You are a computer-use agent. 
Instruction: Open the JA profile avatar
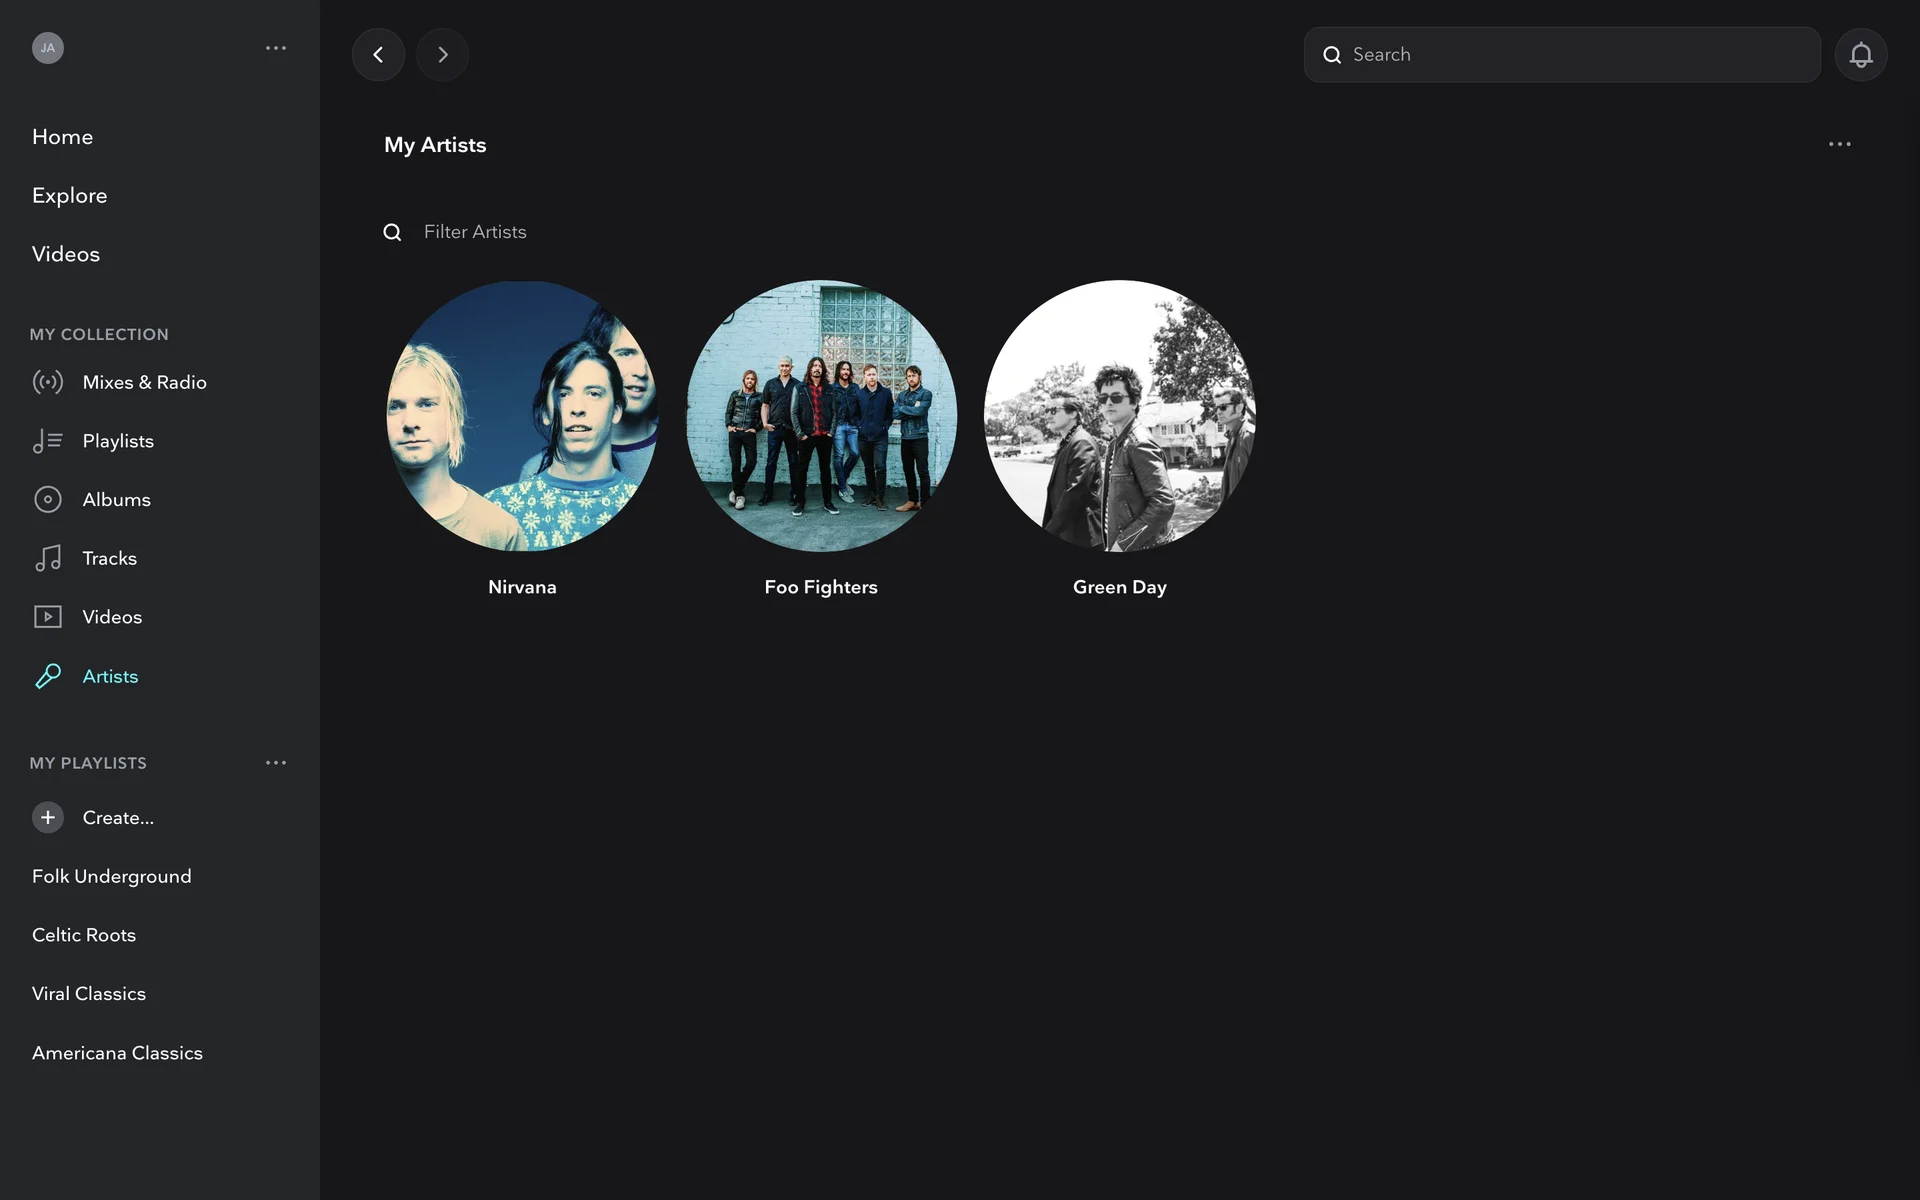point(48,48)
